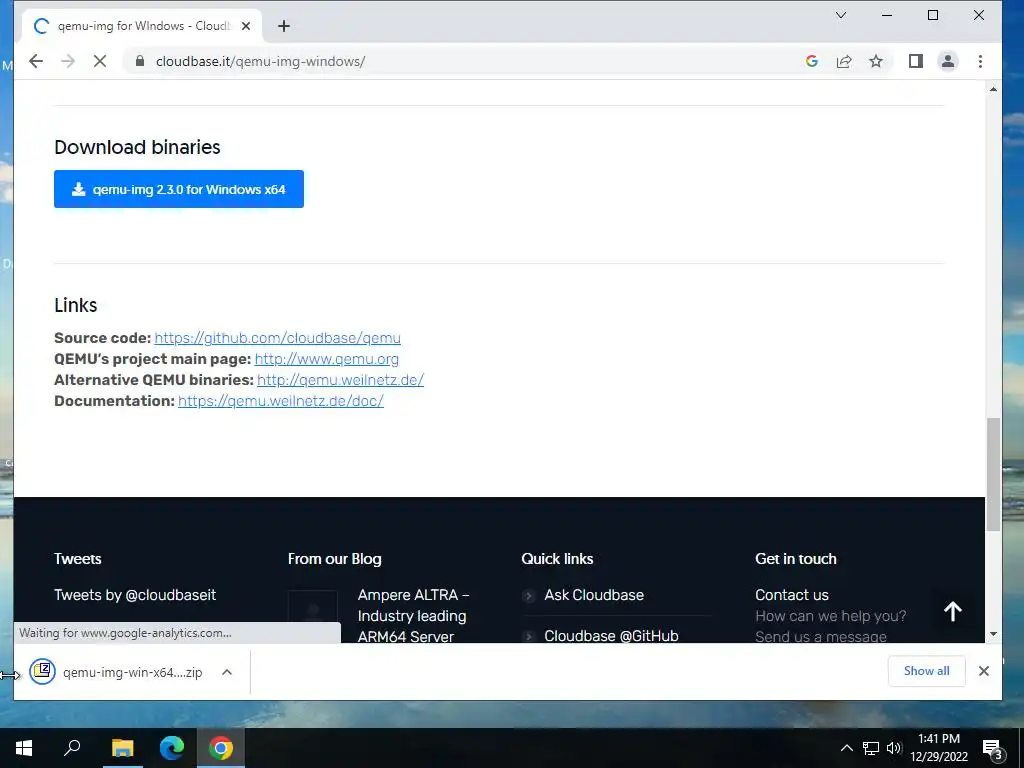Viewport: 1024px width, 768px height.
Task: Show all downloads
Action: [x=927, y=671]
